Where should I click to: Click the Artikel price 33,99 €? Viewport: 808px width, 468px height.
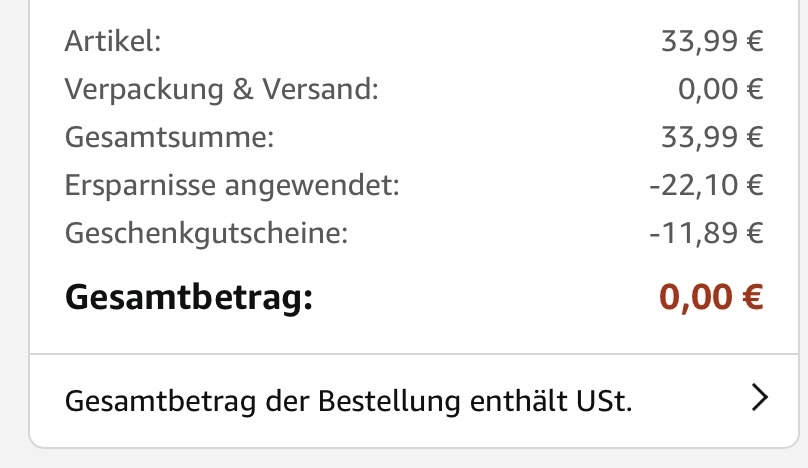coord(712,41)
